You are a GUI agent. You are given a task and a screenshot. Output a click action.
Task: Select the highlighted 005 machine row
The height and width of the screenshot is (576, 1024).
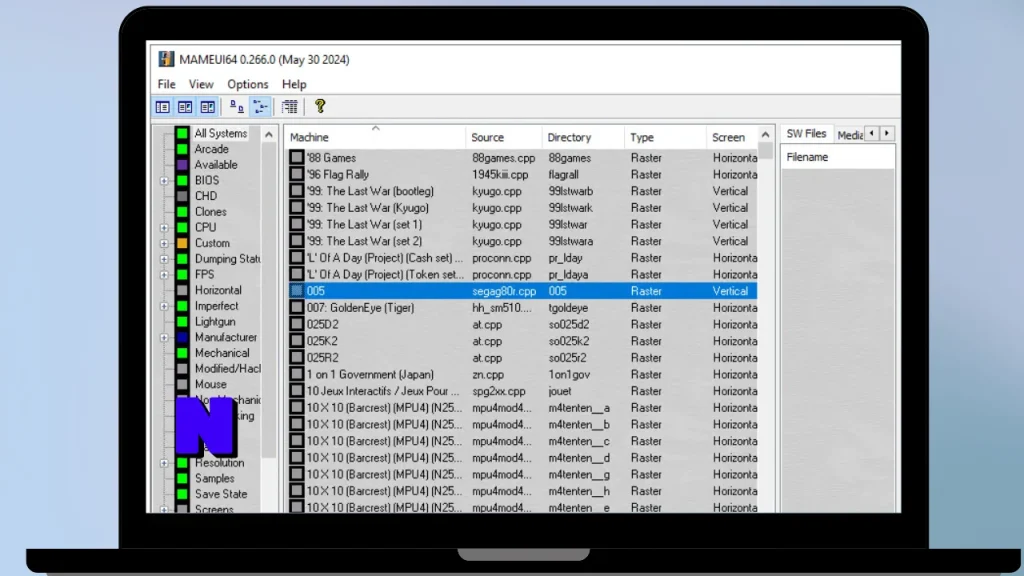click(522, 291)
